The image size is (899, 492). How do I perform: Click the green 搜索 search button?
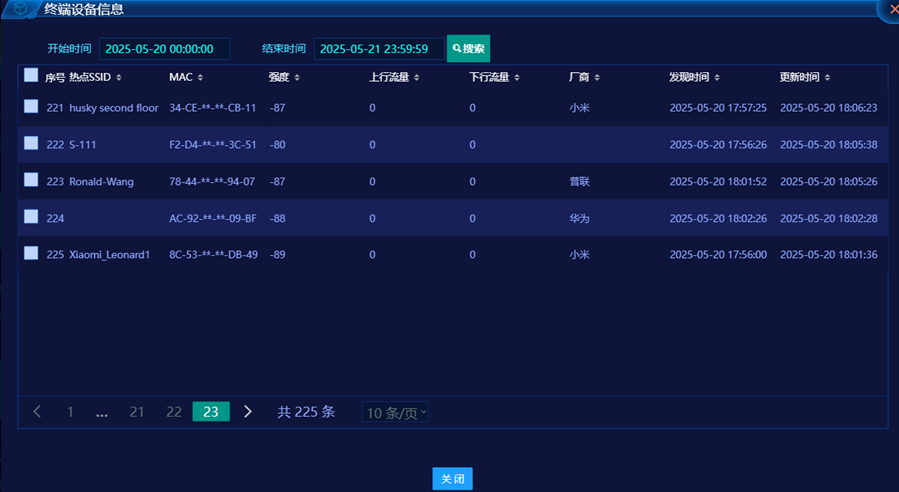pyautogui.click(x=468, y=49)
